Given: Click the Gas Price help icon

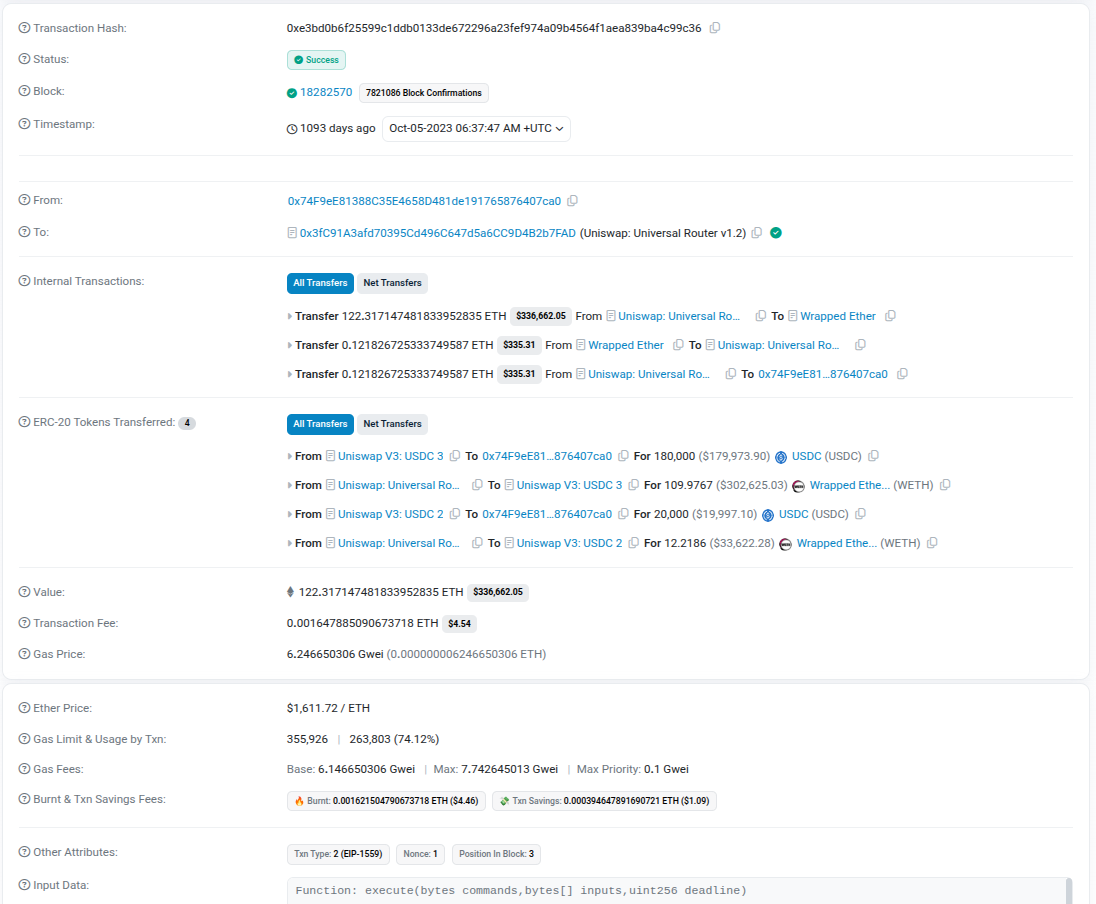Looking at the screenshot, I should 24,654.
